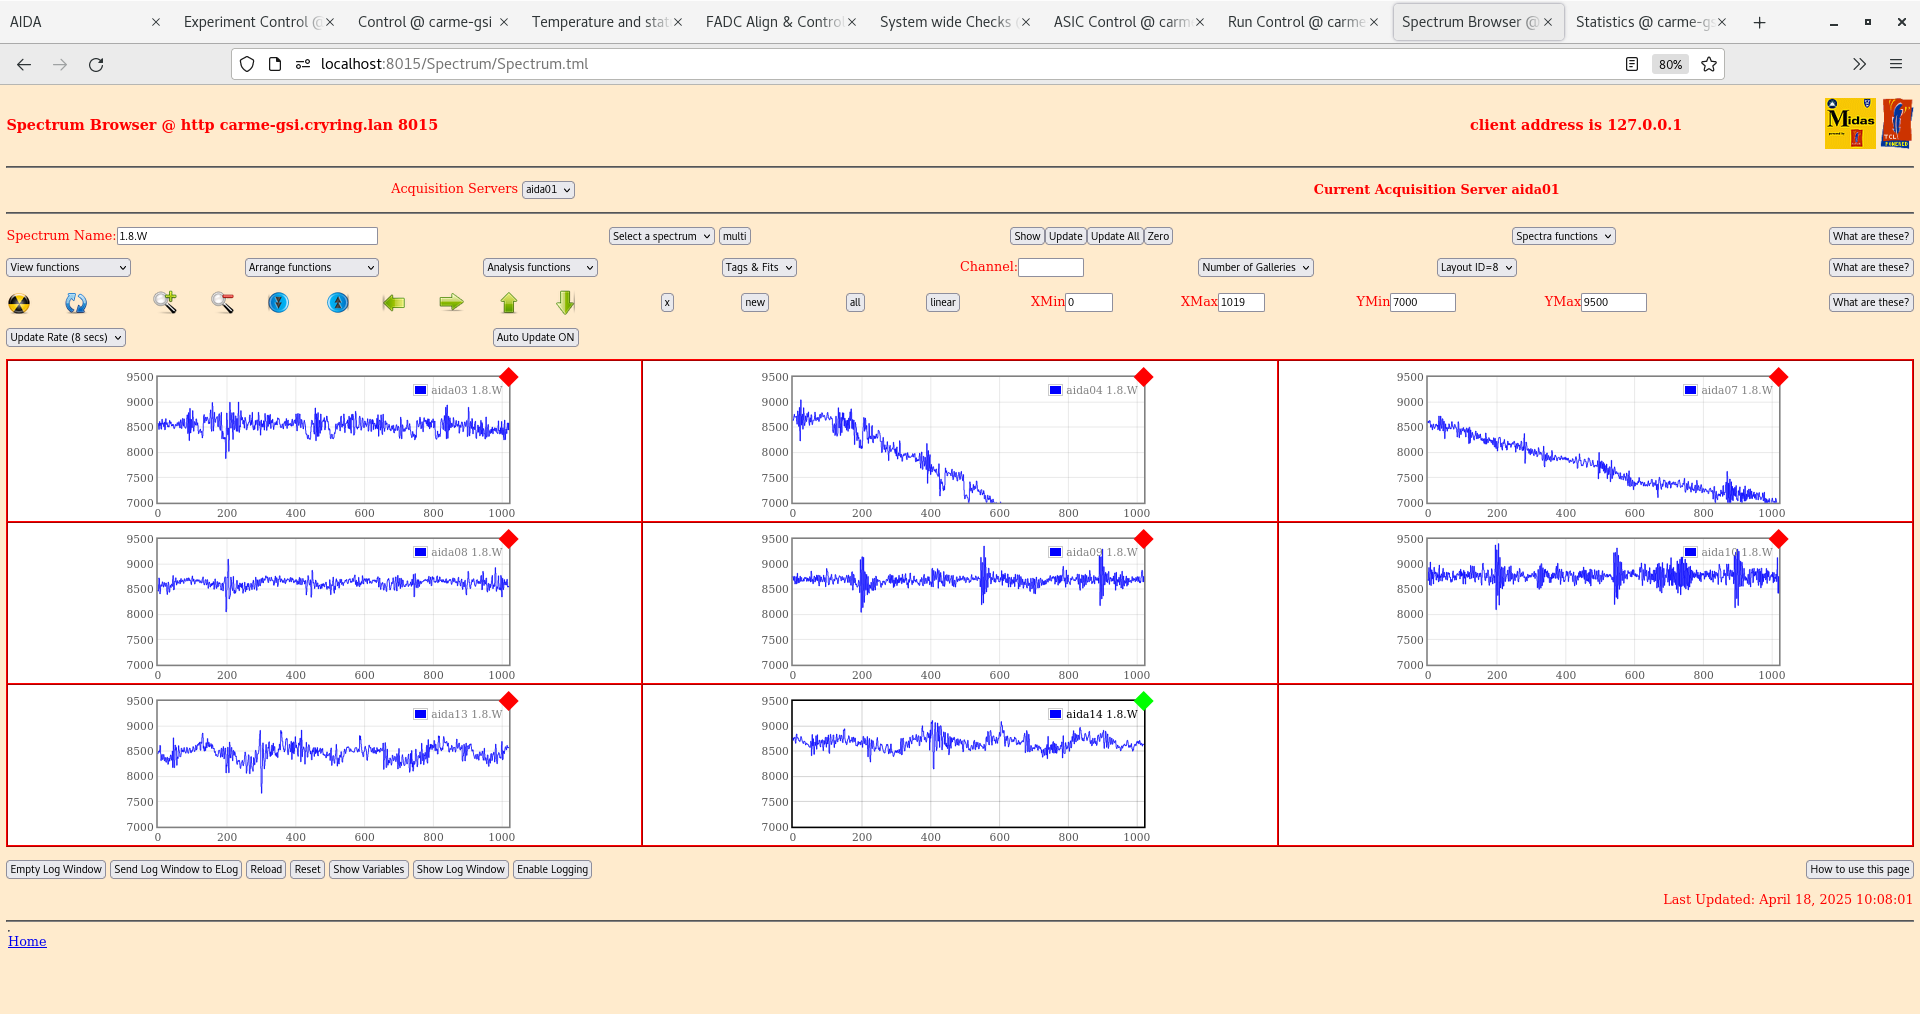Click the yellow radiation symbol icon
The height and width of the screenshot is (1014, 1920).
pyautogui.click(x=19, y=303)
